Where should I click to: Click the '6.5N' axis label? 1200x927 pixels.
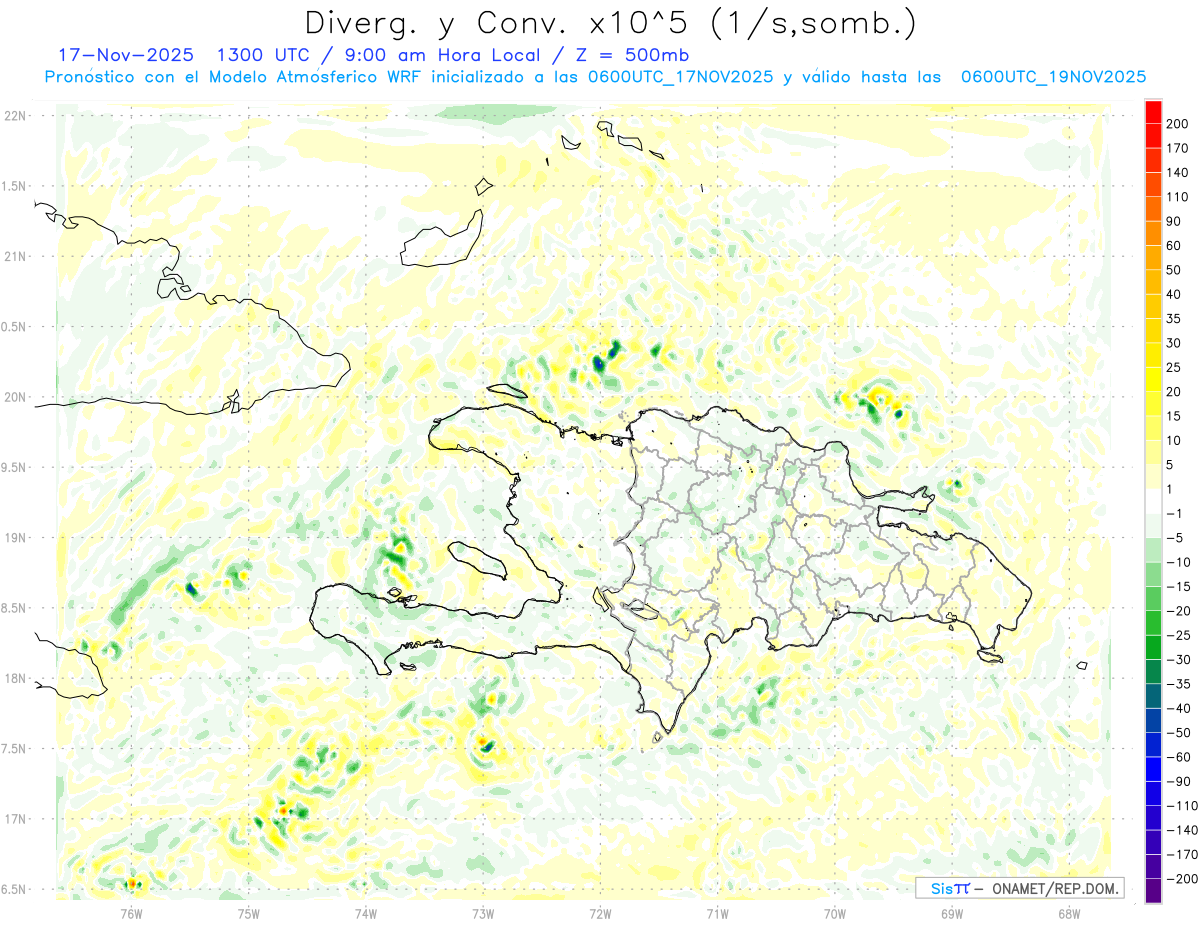click(x=15, y=889)
